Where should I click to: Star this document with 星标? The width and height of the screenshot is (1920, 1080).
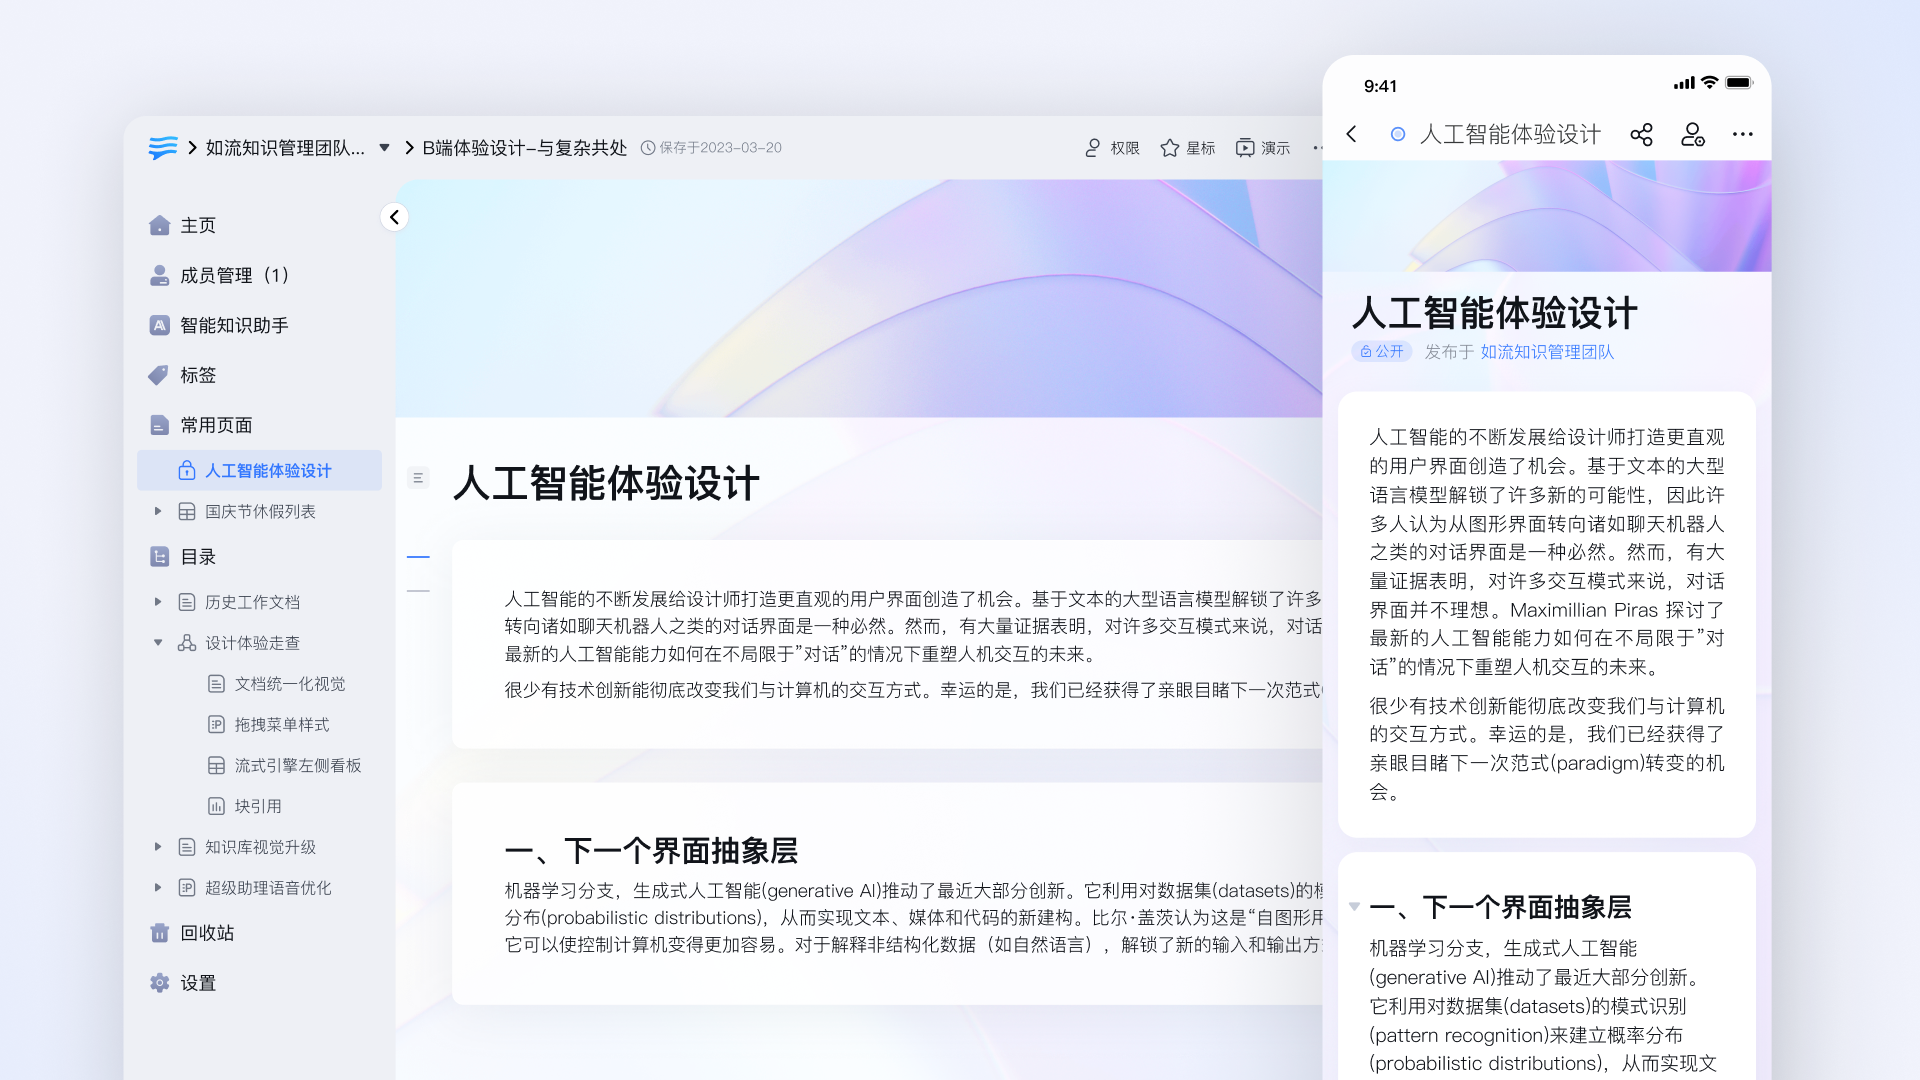[x=1187, y=148]
